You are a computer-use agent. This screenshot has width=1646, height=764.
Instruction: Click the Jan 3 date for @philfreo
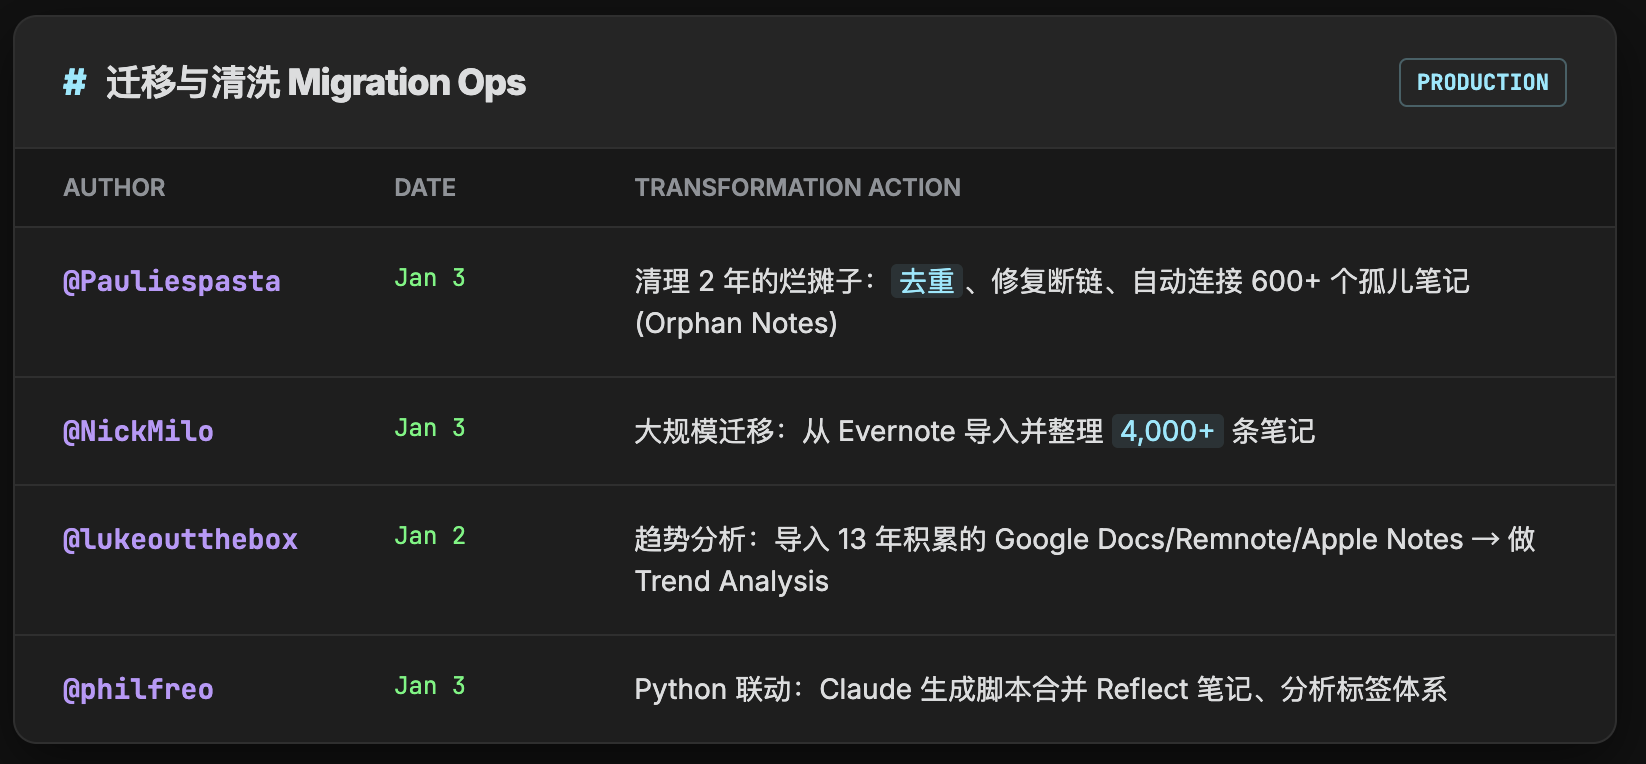coord(430,687)
